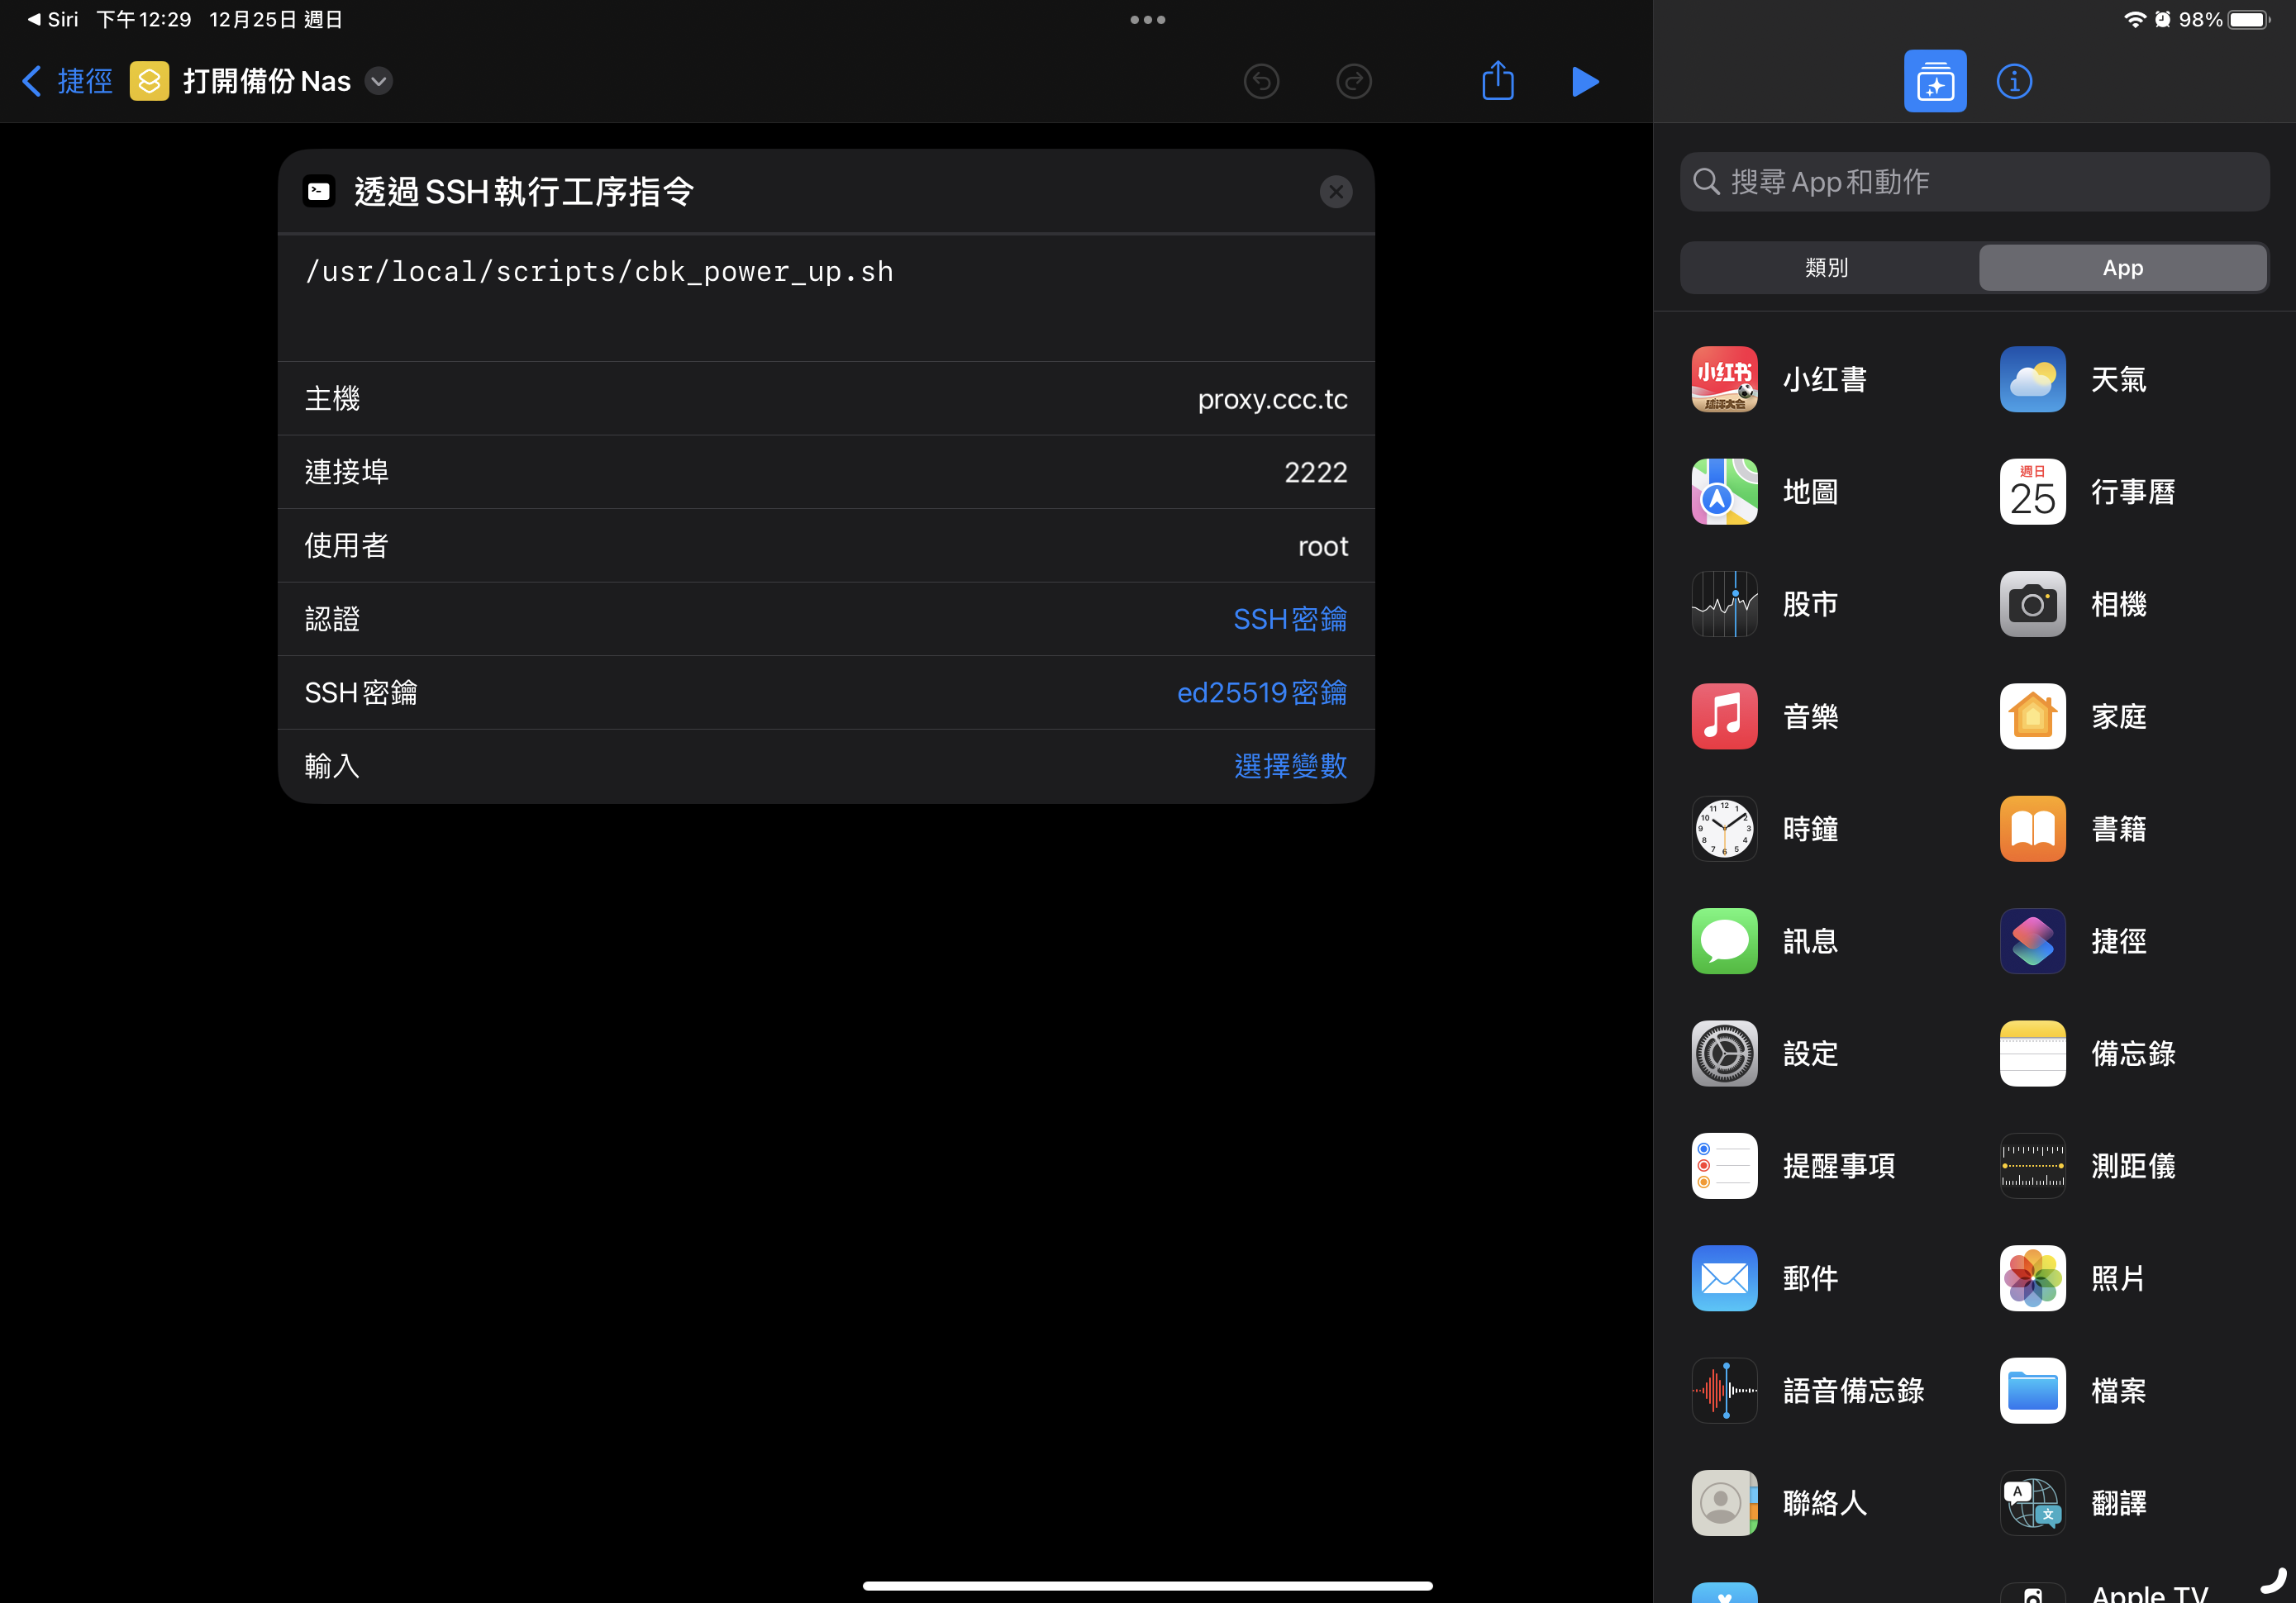Image resolution: width=2296 pixels, height=1603 pixels.
Task: Go back to the 捷徑 list
Action: pyautogui.click(x=67, y=81)
